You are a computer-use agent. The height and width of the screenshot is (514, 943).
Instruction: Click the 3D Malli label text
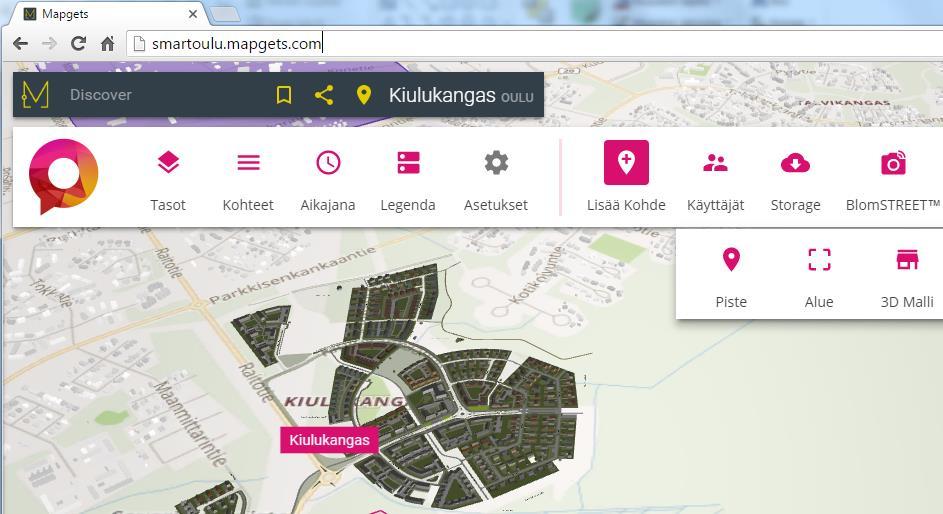click(x=907, y=302)
